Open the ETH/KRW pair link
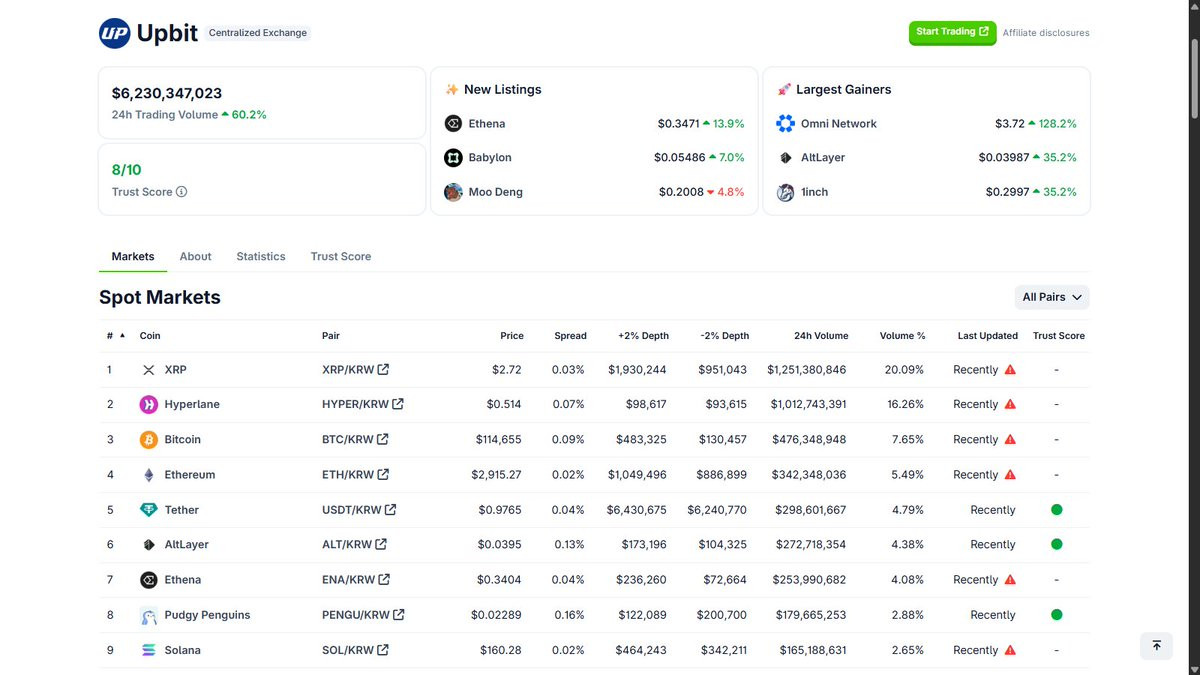The image size is (1200, 675). [x=355, y=475]
